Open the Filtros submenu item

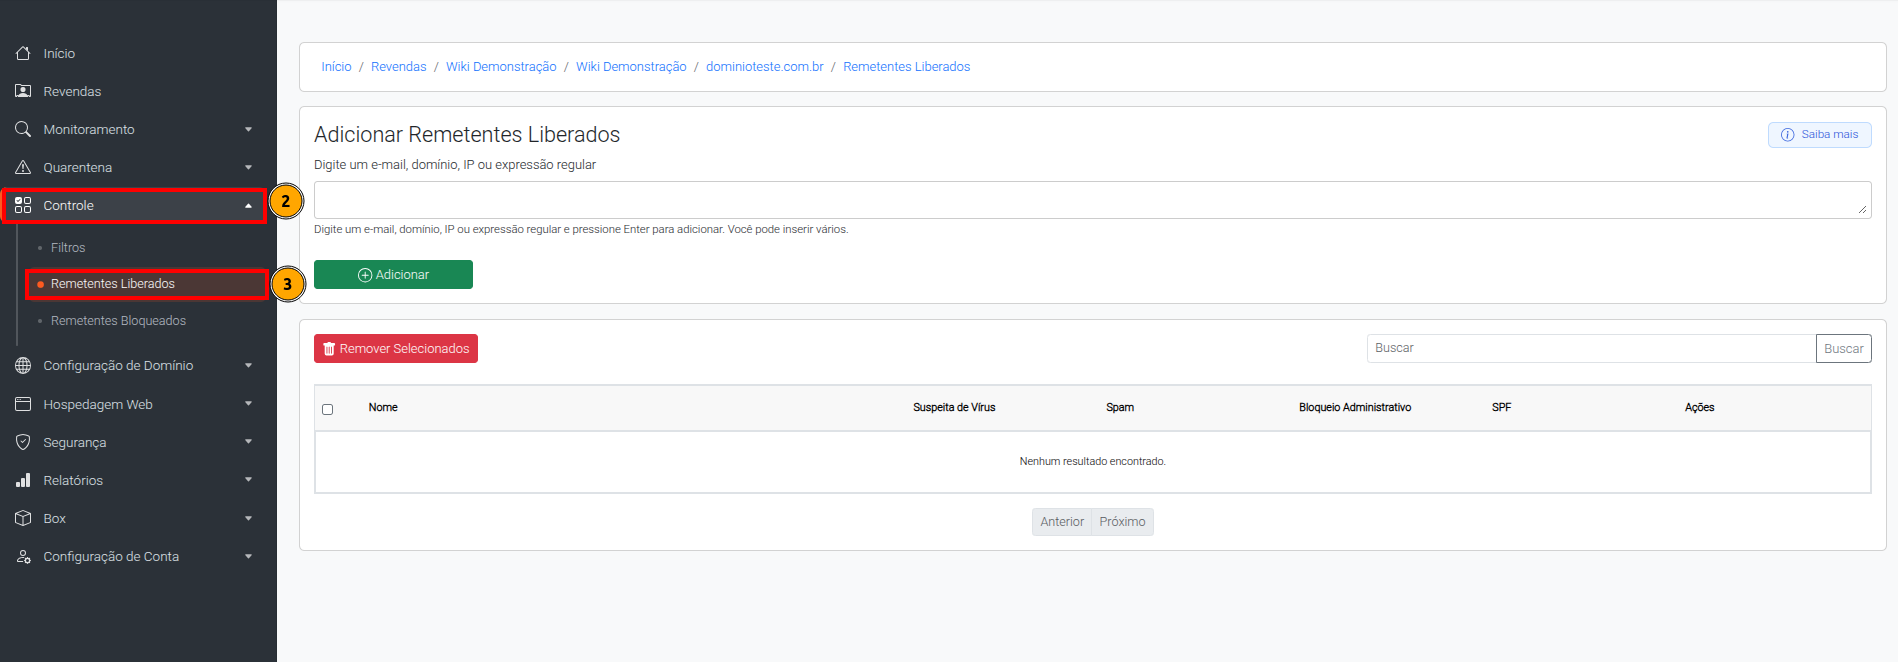click(x=68, y=247)
